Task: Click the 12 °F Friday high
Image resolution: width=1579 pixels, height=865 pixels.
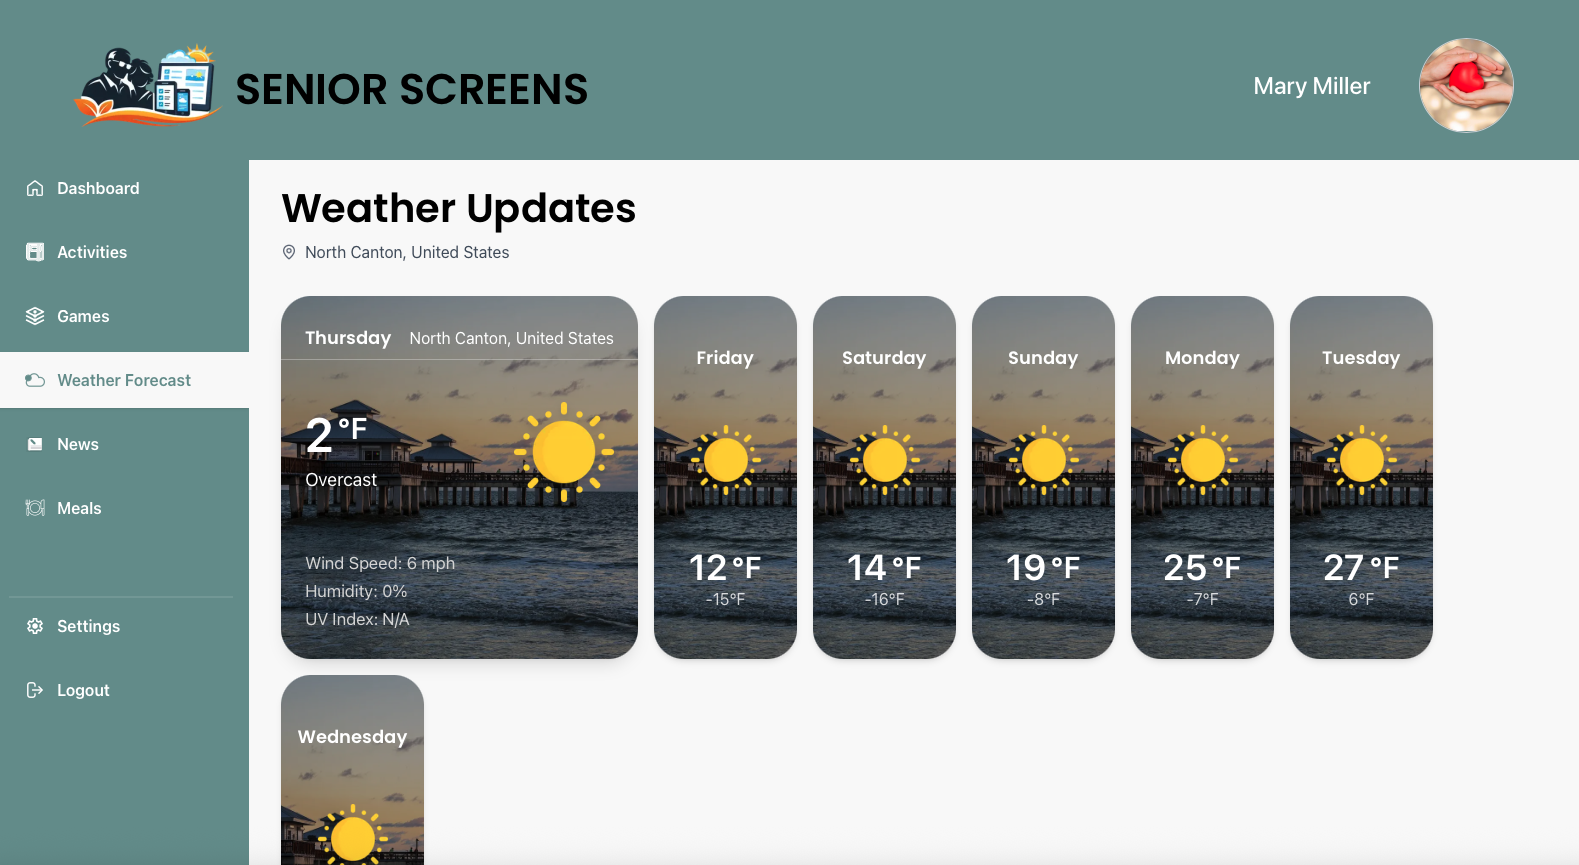Action: pyautogui.click(x=725, y=568)
